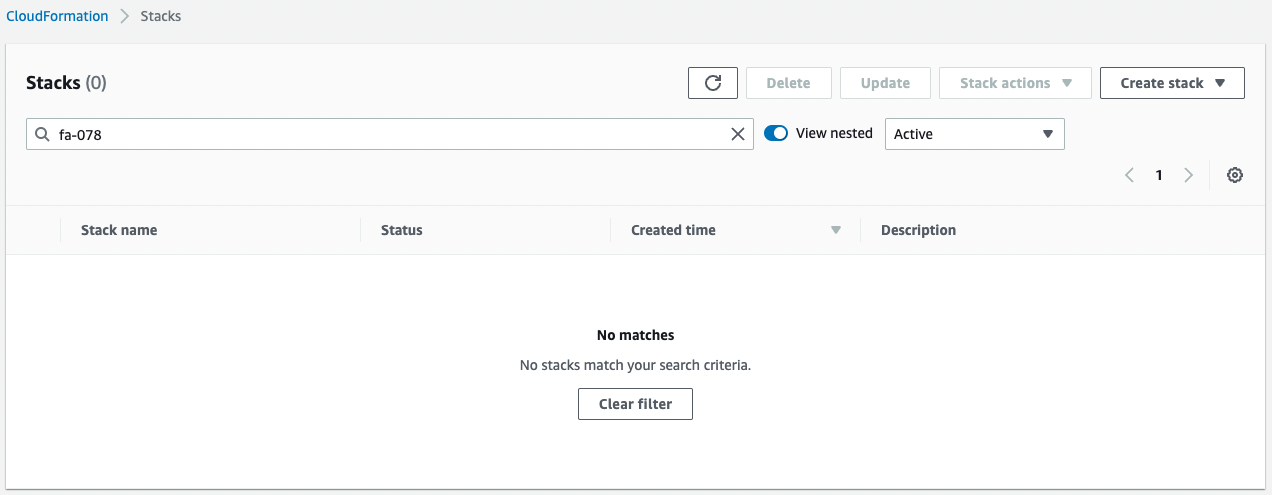Toggle the View nested switch
Screen dimensions: 1272x495
pyautogui.click(x=776, y=133)
